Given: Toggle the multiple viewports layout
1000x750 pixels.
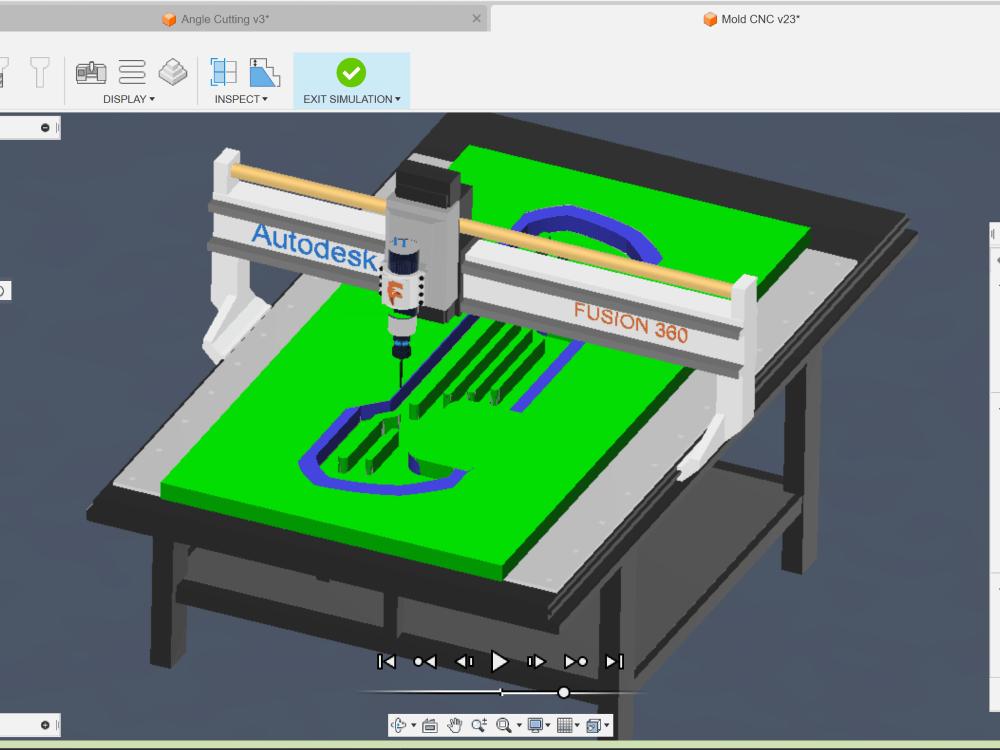Looking at the screenshot, I should [596, 725].
